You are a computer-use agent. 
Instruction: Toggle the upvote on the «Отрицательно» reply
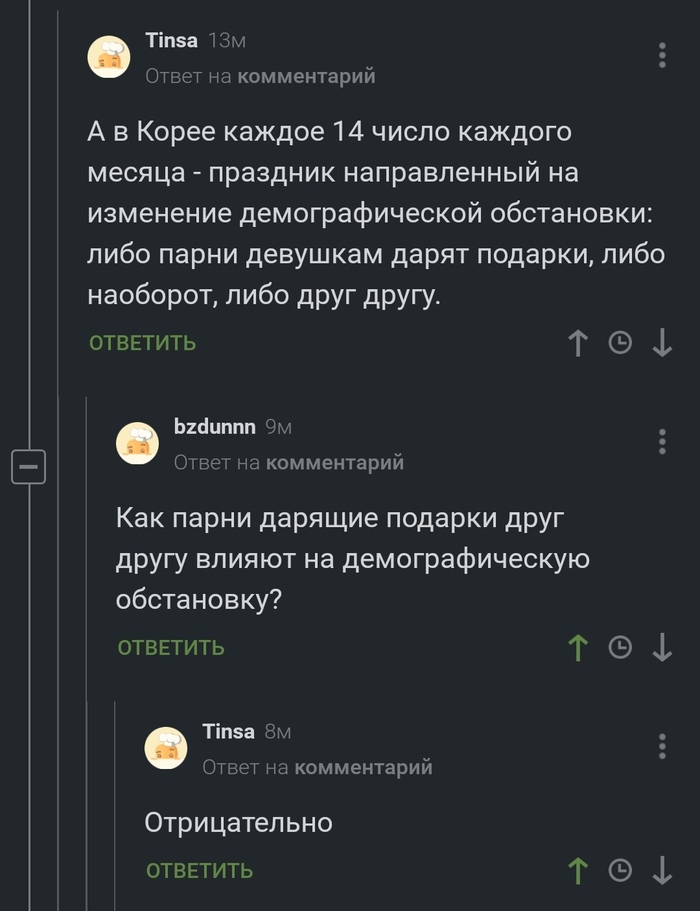click(x=578, y=871)
